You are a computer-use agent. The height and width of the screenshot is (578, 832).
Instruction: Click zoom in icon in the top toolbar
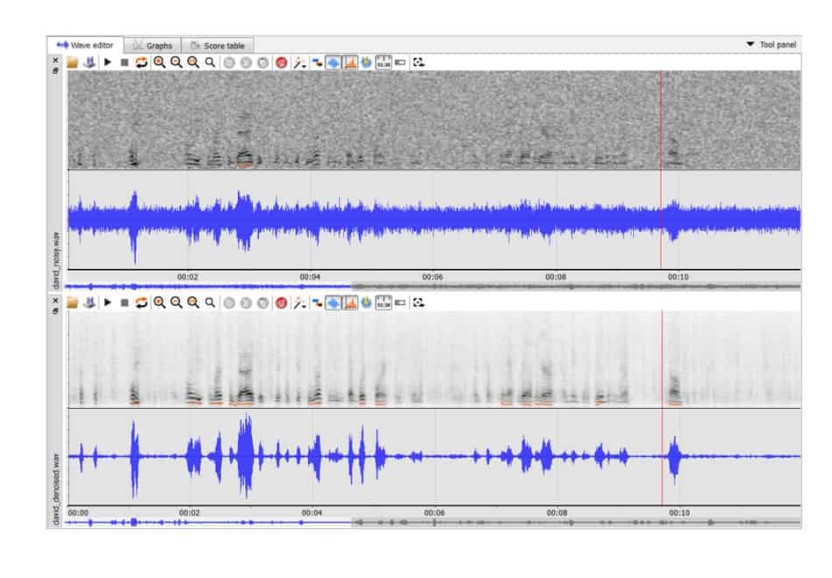(159, 62)
